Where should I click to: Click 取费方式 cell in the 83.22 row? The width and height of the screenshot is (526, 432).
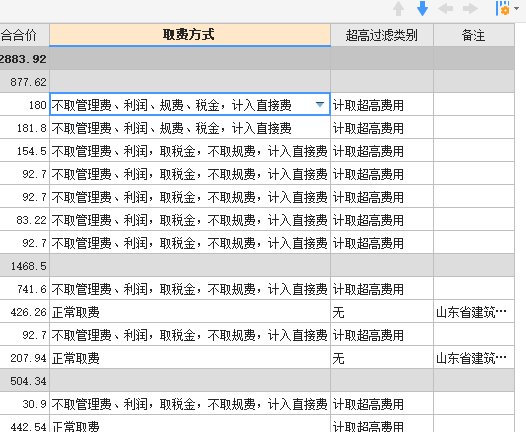tap(190, 220)
